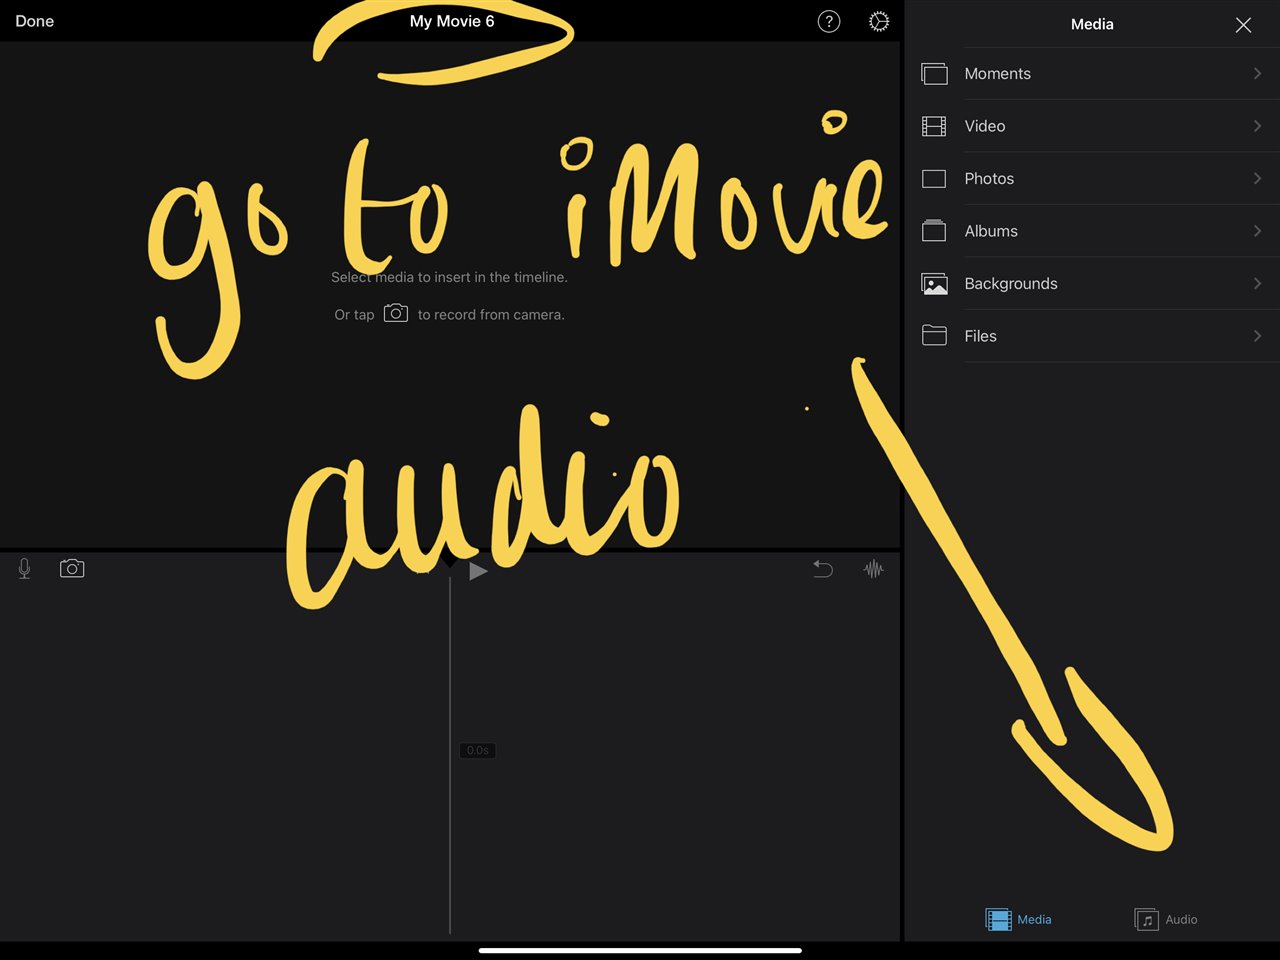Expand the Video row chevron

(x=1257, y=126)
